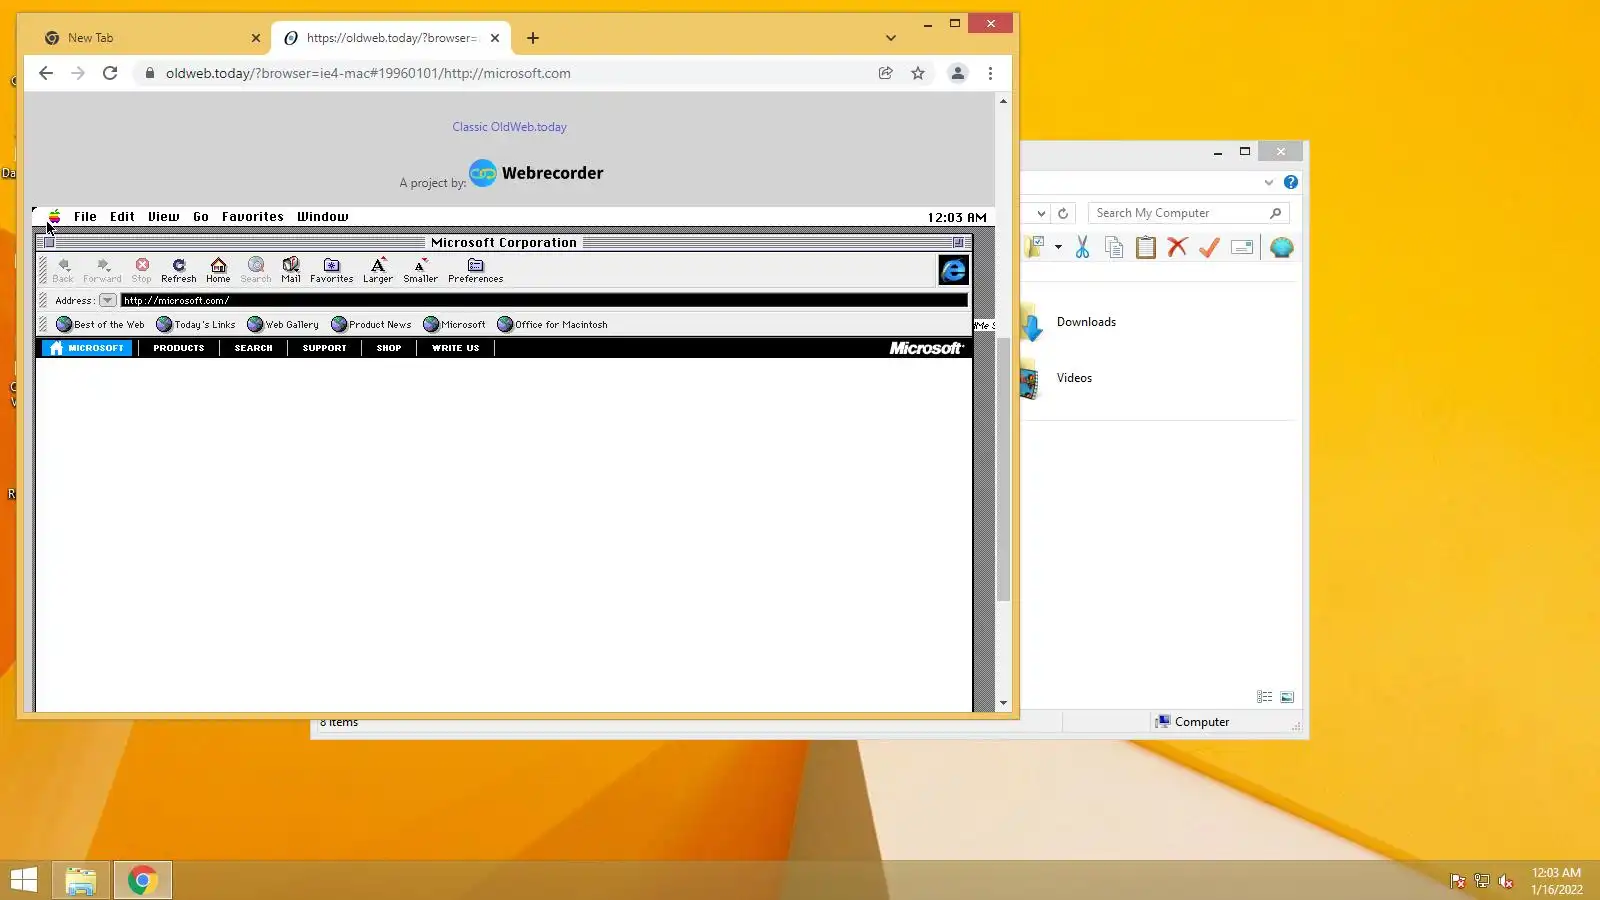Image resolution: width=1600 pixels, height=900 pixels.
Task: Open the Go menu in the Mac menu bar
Action: [201, 217]
